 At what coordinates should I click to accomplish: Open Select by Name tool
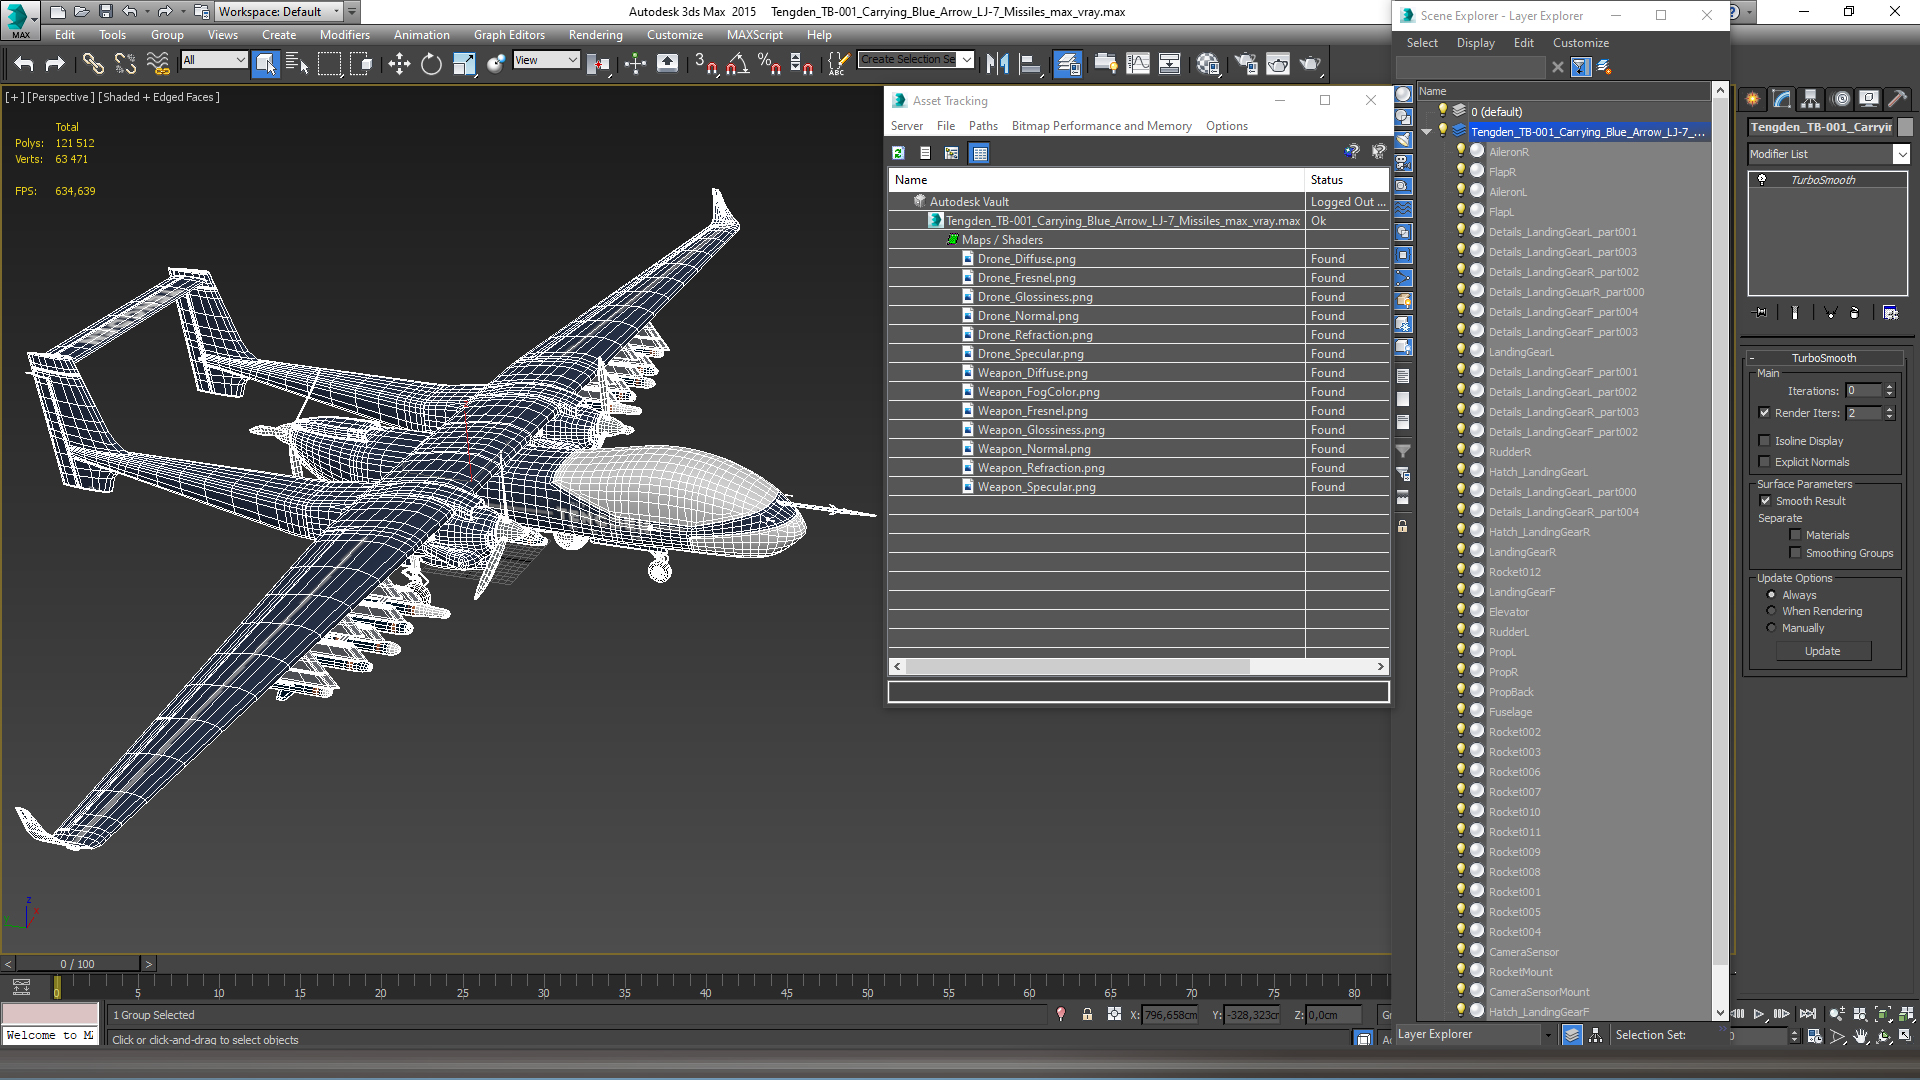click(x=297, y=64)
